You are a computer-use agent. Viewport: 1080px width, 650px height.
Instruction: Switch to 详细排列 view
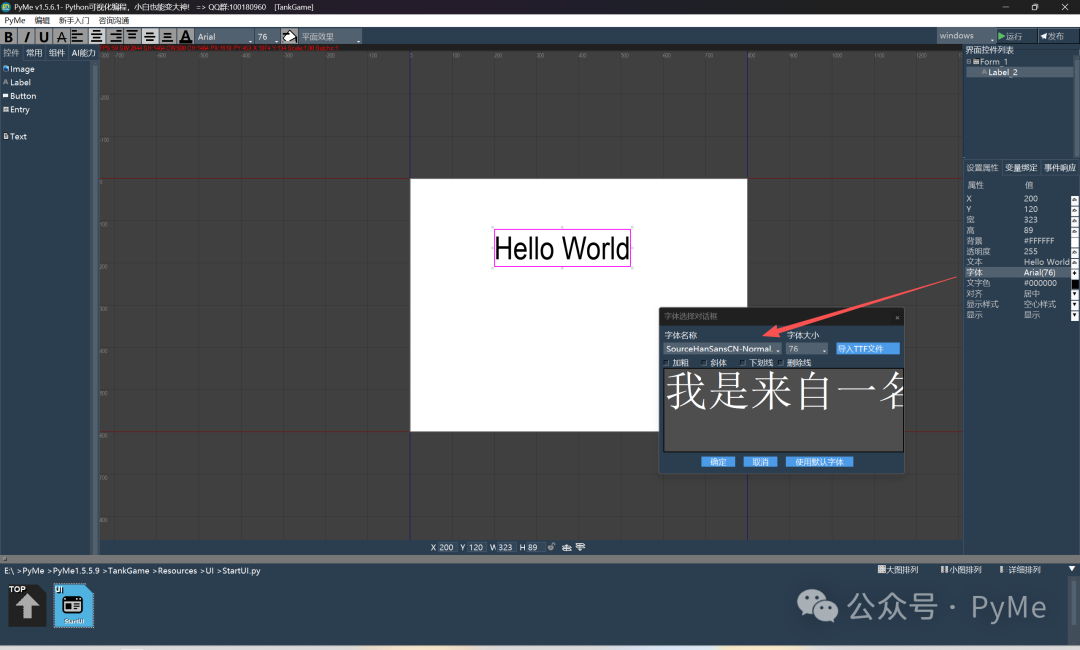click(1020, 569)
